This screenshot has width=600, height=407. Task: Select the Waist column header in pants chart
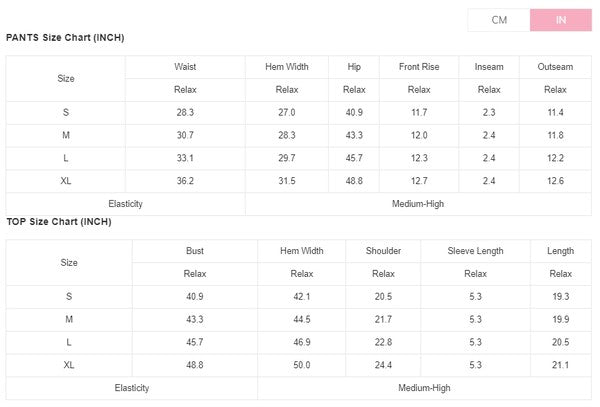click(x=184, y=67)
